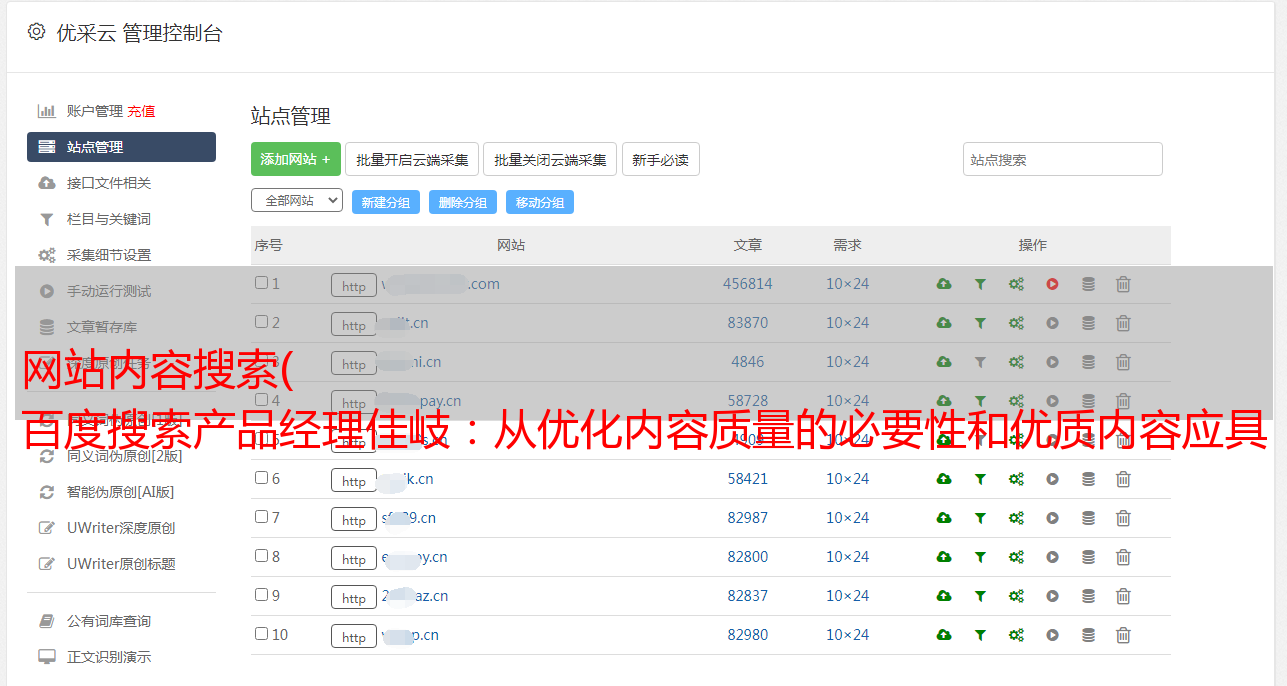Image resolution: width=1287 pixels, height=686 pixels.
Task: Delete site 10 with trash icon
Action: (x=1123, y=635)
